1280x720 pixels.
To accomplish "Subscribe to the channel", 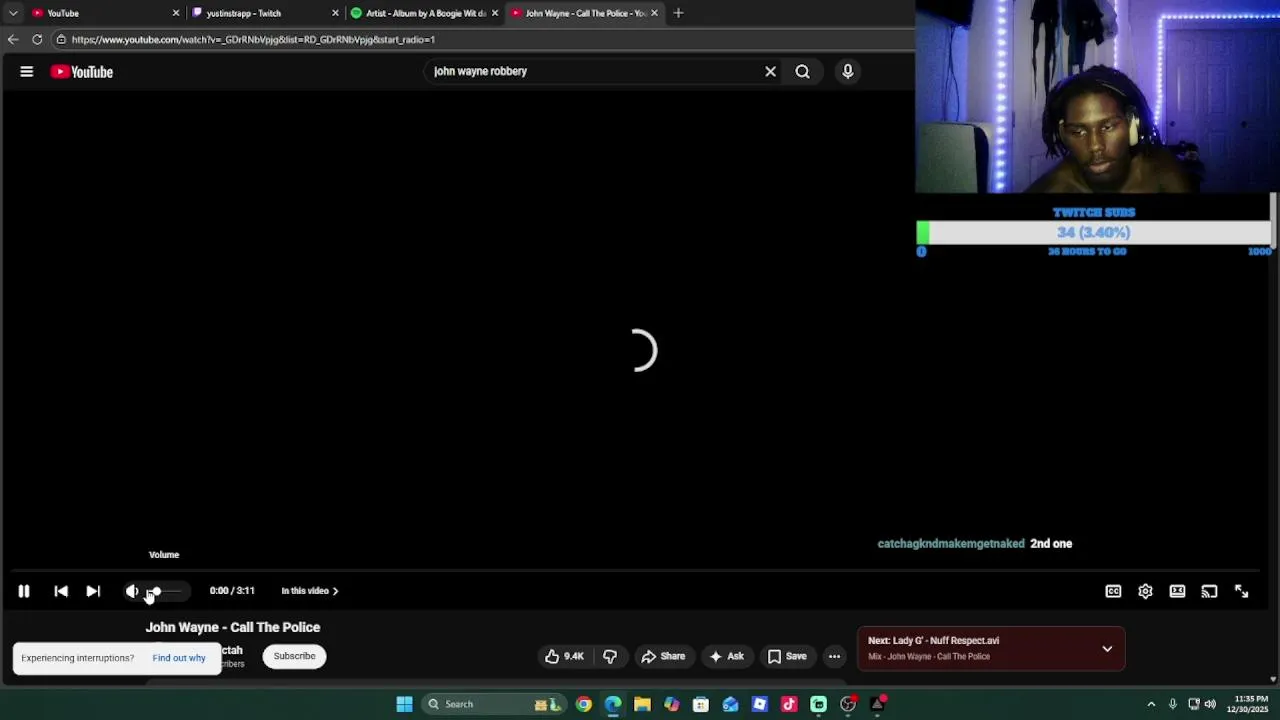I will [x=294, y=656].
